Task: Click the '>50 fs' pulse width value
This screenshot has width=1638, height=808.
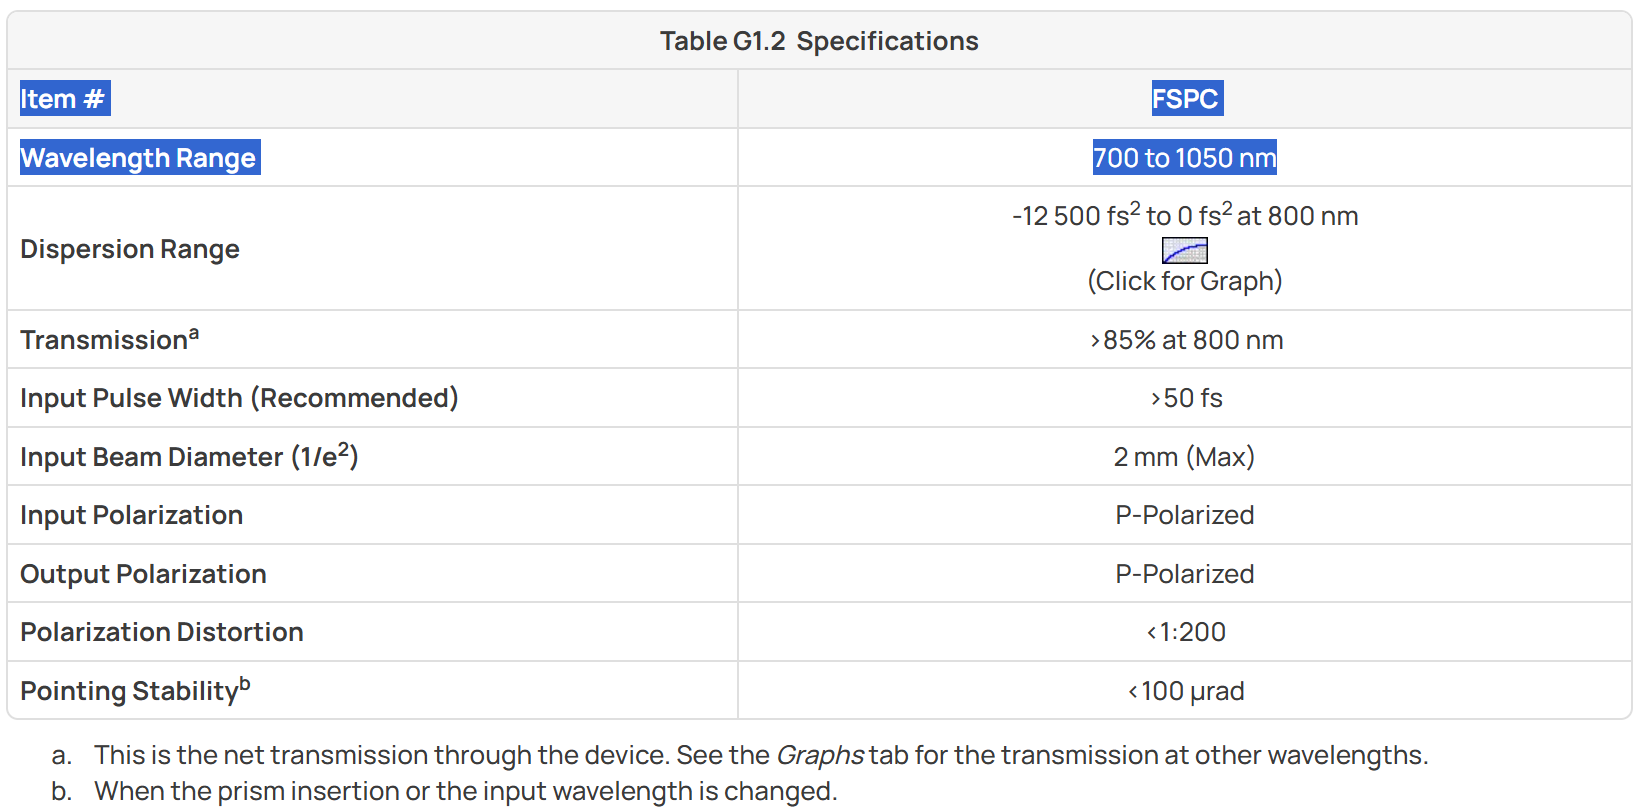Action: pos(1186,398)
